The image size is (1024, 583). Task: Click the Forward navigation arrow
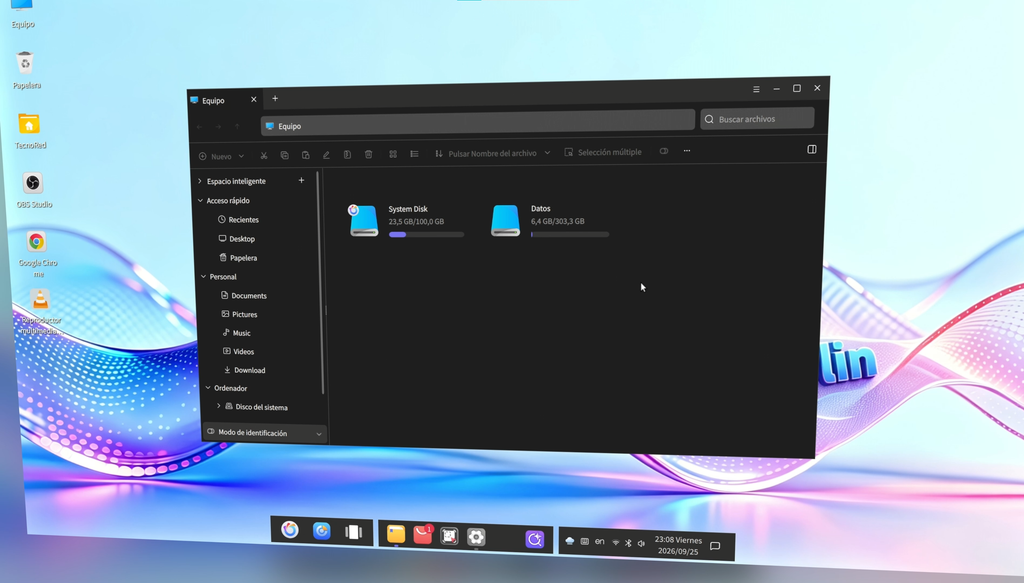[219, 127]
